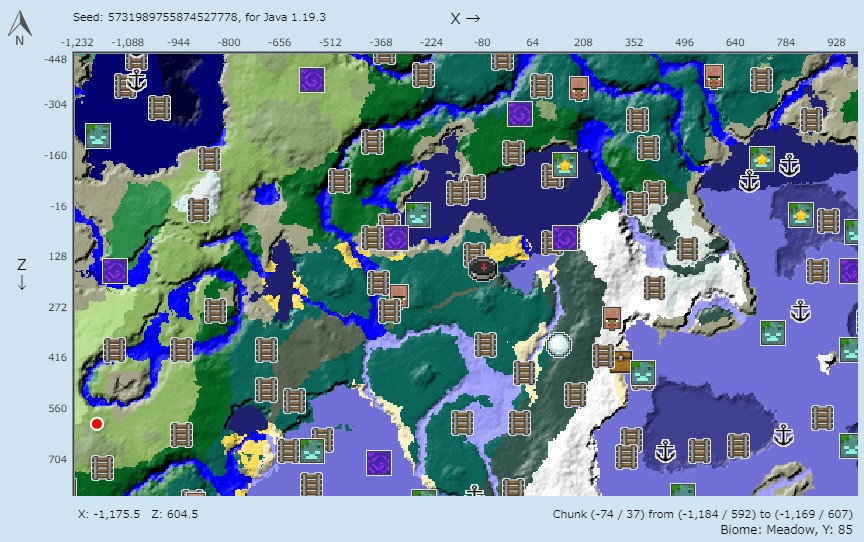Screen dimensions: 864x542
Task: Click ruined portal on the far-left river
Action: coord(115,271)
